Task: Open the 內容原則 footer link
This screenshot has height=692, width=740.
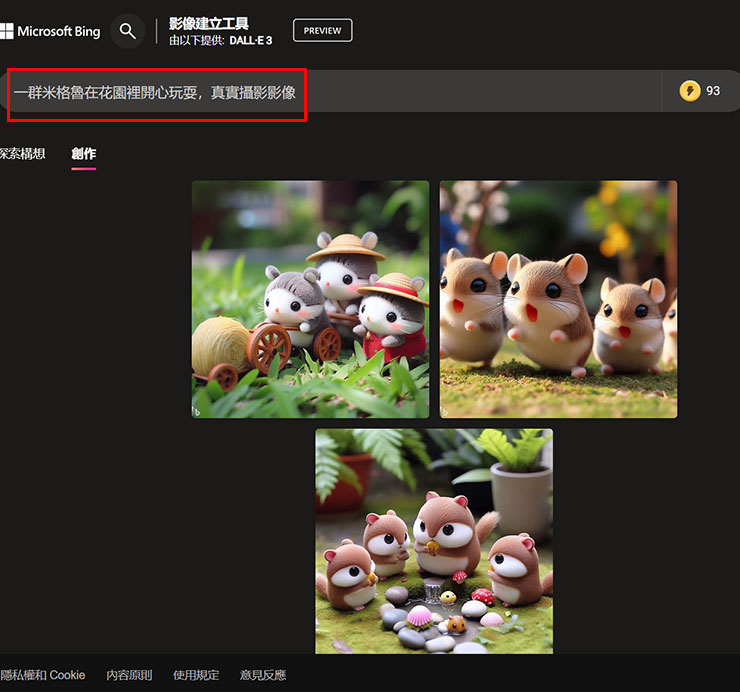Action: pos(129,675)
